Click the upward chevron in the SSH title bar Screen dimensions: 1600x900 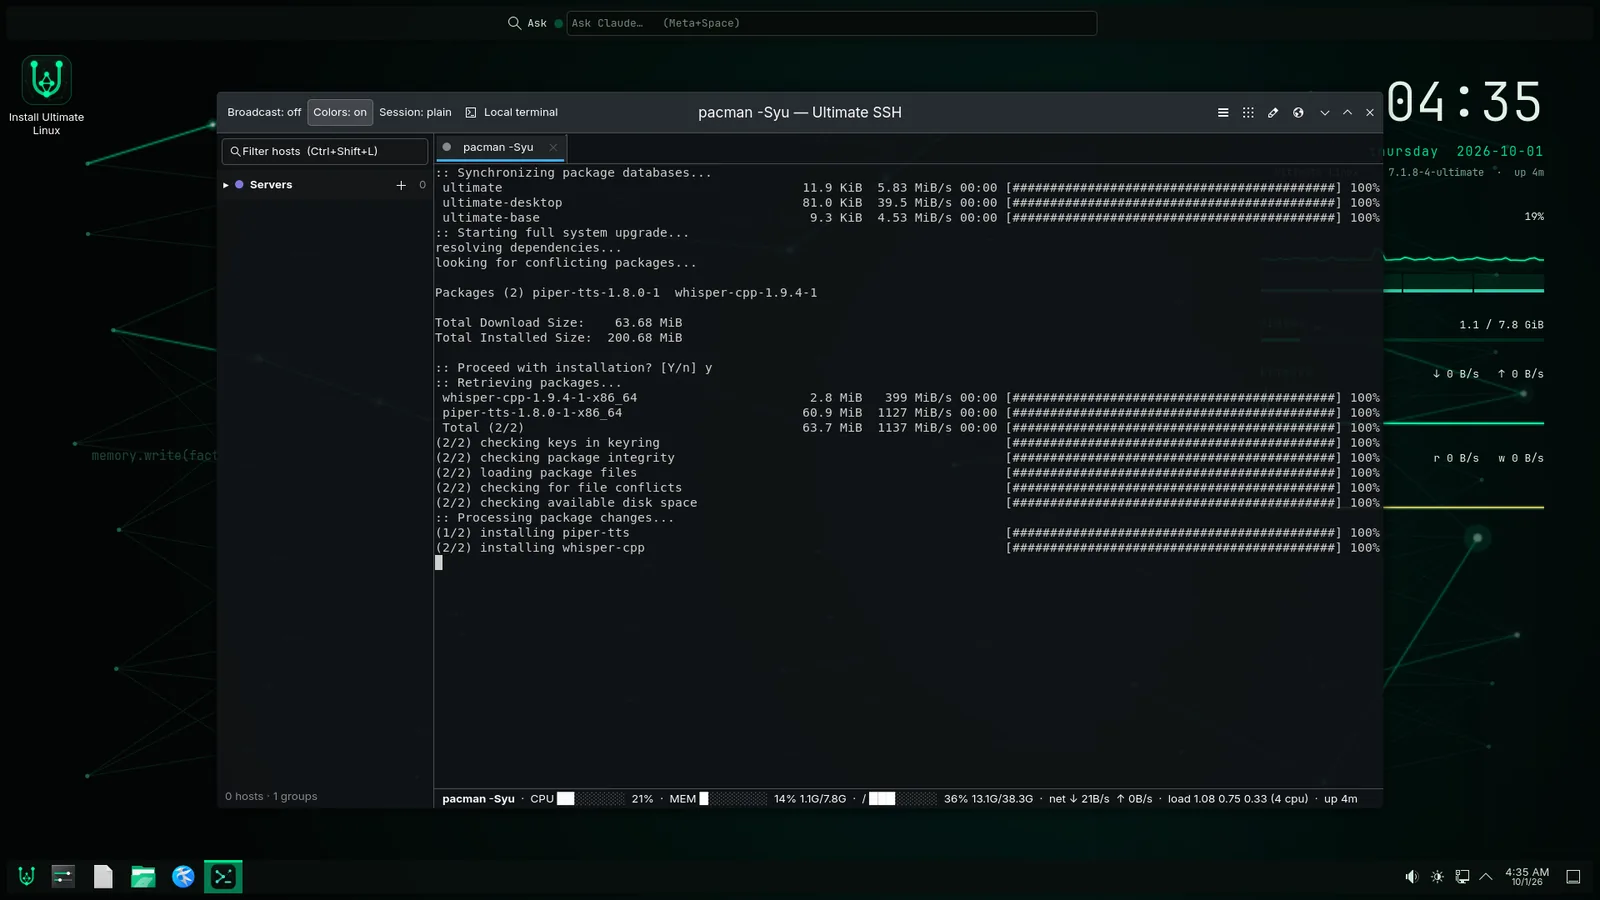[1347, 113]
